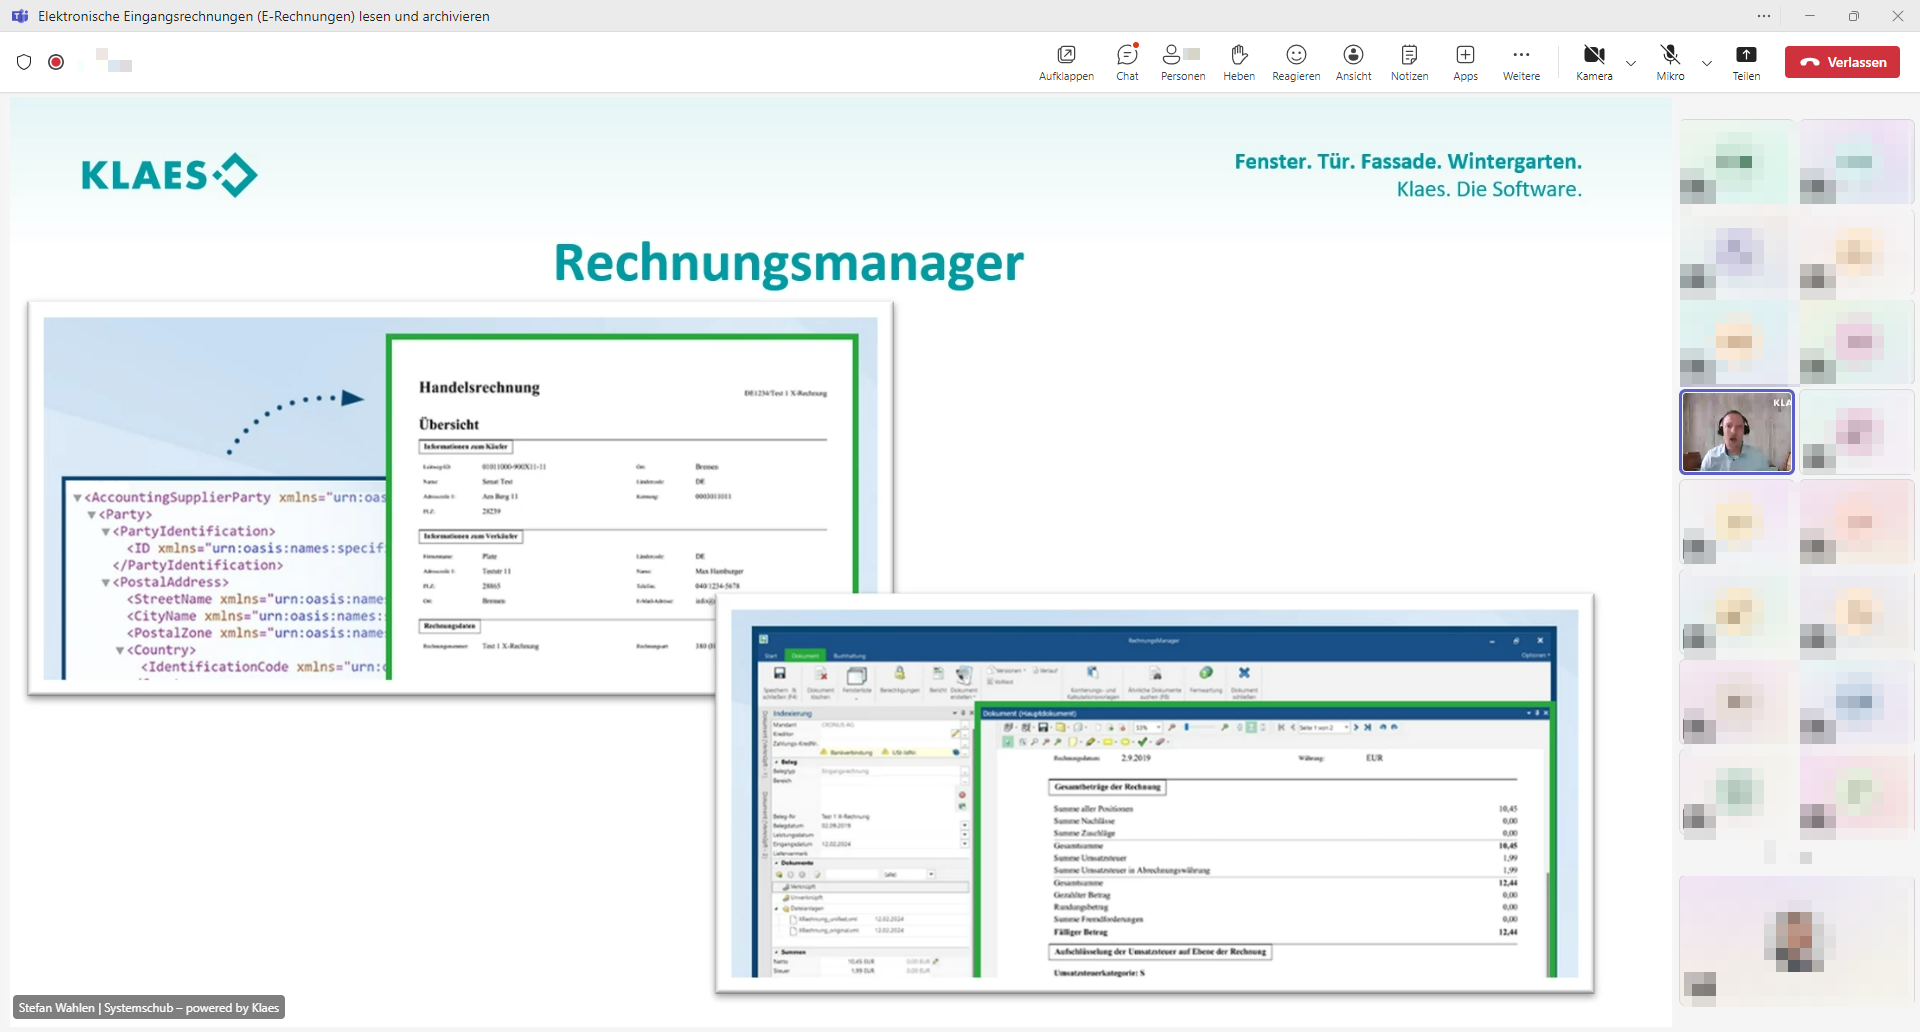Click the shield privacy icon
This screenshot has height=1032, width=1920.
(24, 62)
